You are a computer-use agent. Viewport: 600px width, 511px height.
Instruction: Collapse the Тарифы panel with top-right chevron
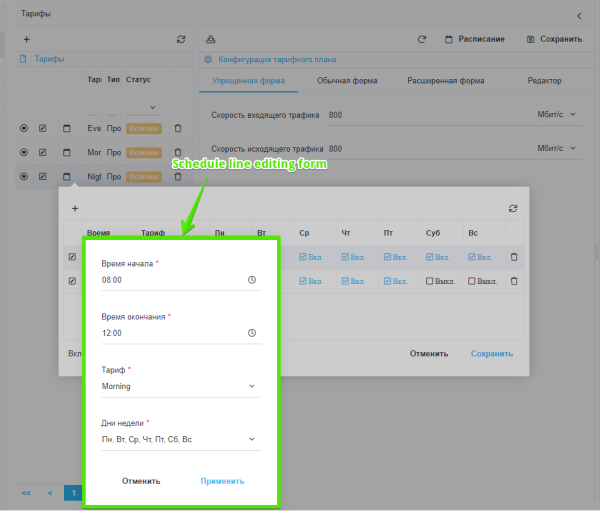point(579,15)
